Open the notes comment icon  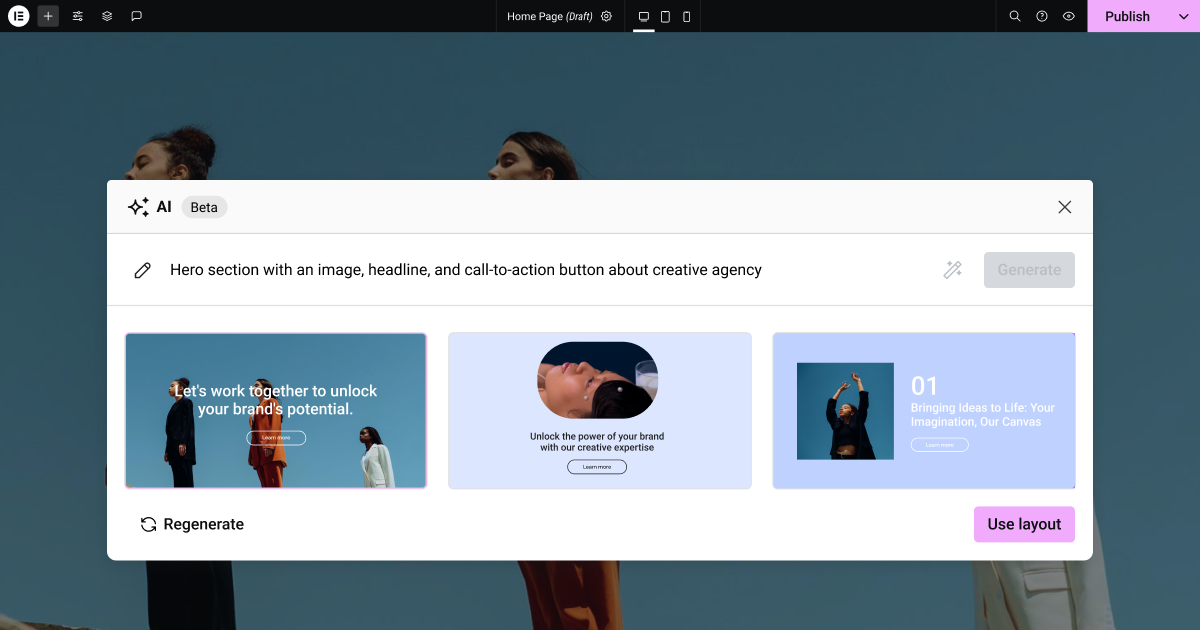[137, 16]
